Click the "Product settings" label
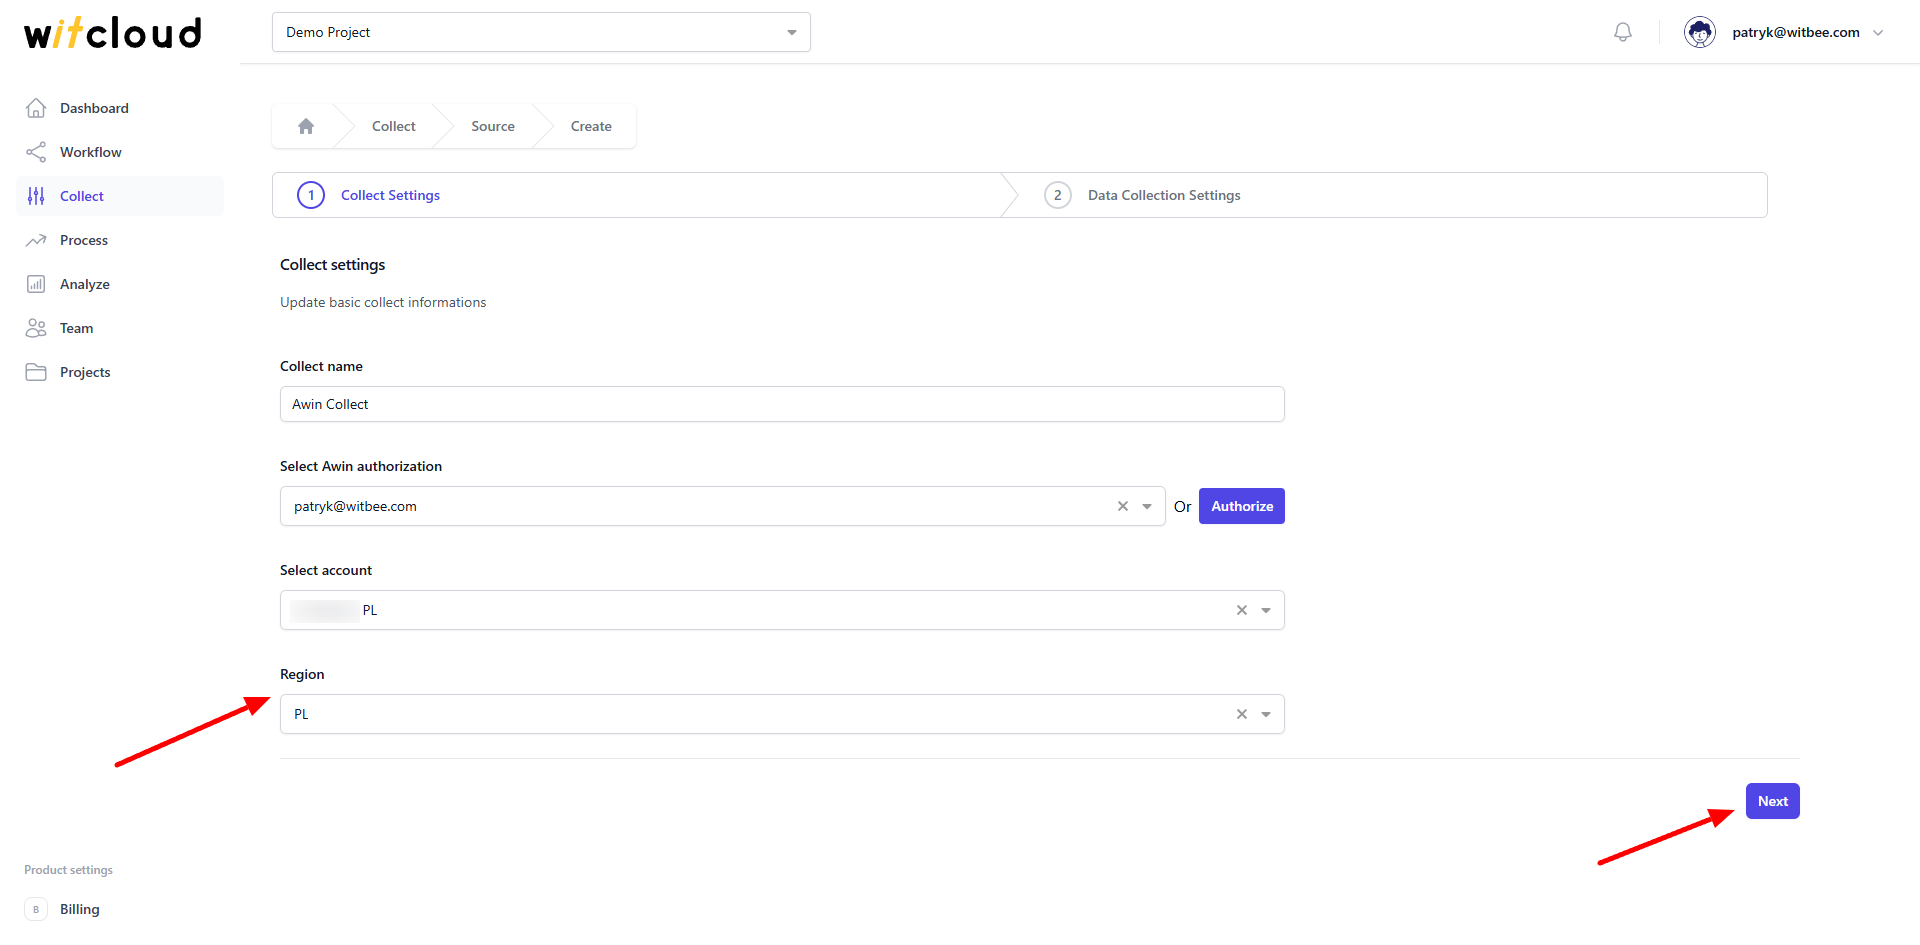Screen dimensions: 1920x945 pyautogui.click(x=68, y=870)
